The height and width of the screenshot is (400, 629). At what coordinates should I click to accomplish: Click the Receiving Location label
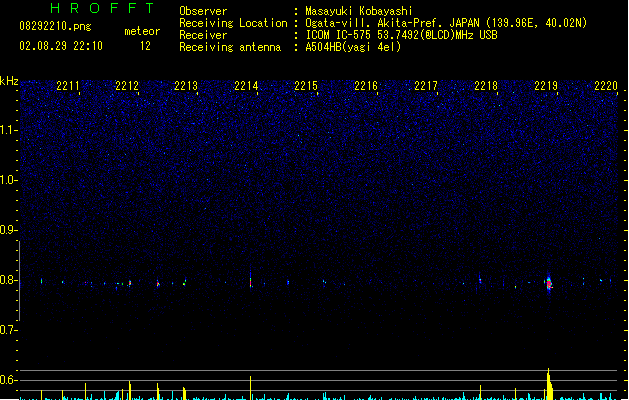233,23
